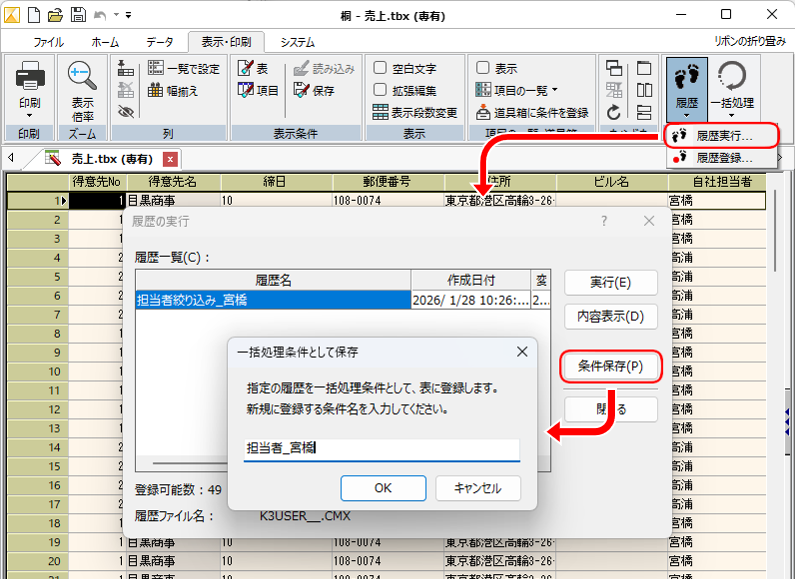Toggle the 表示 checkbox in item list group
The width and height of the screenshot is (795, 579).
coord(483,69)
